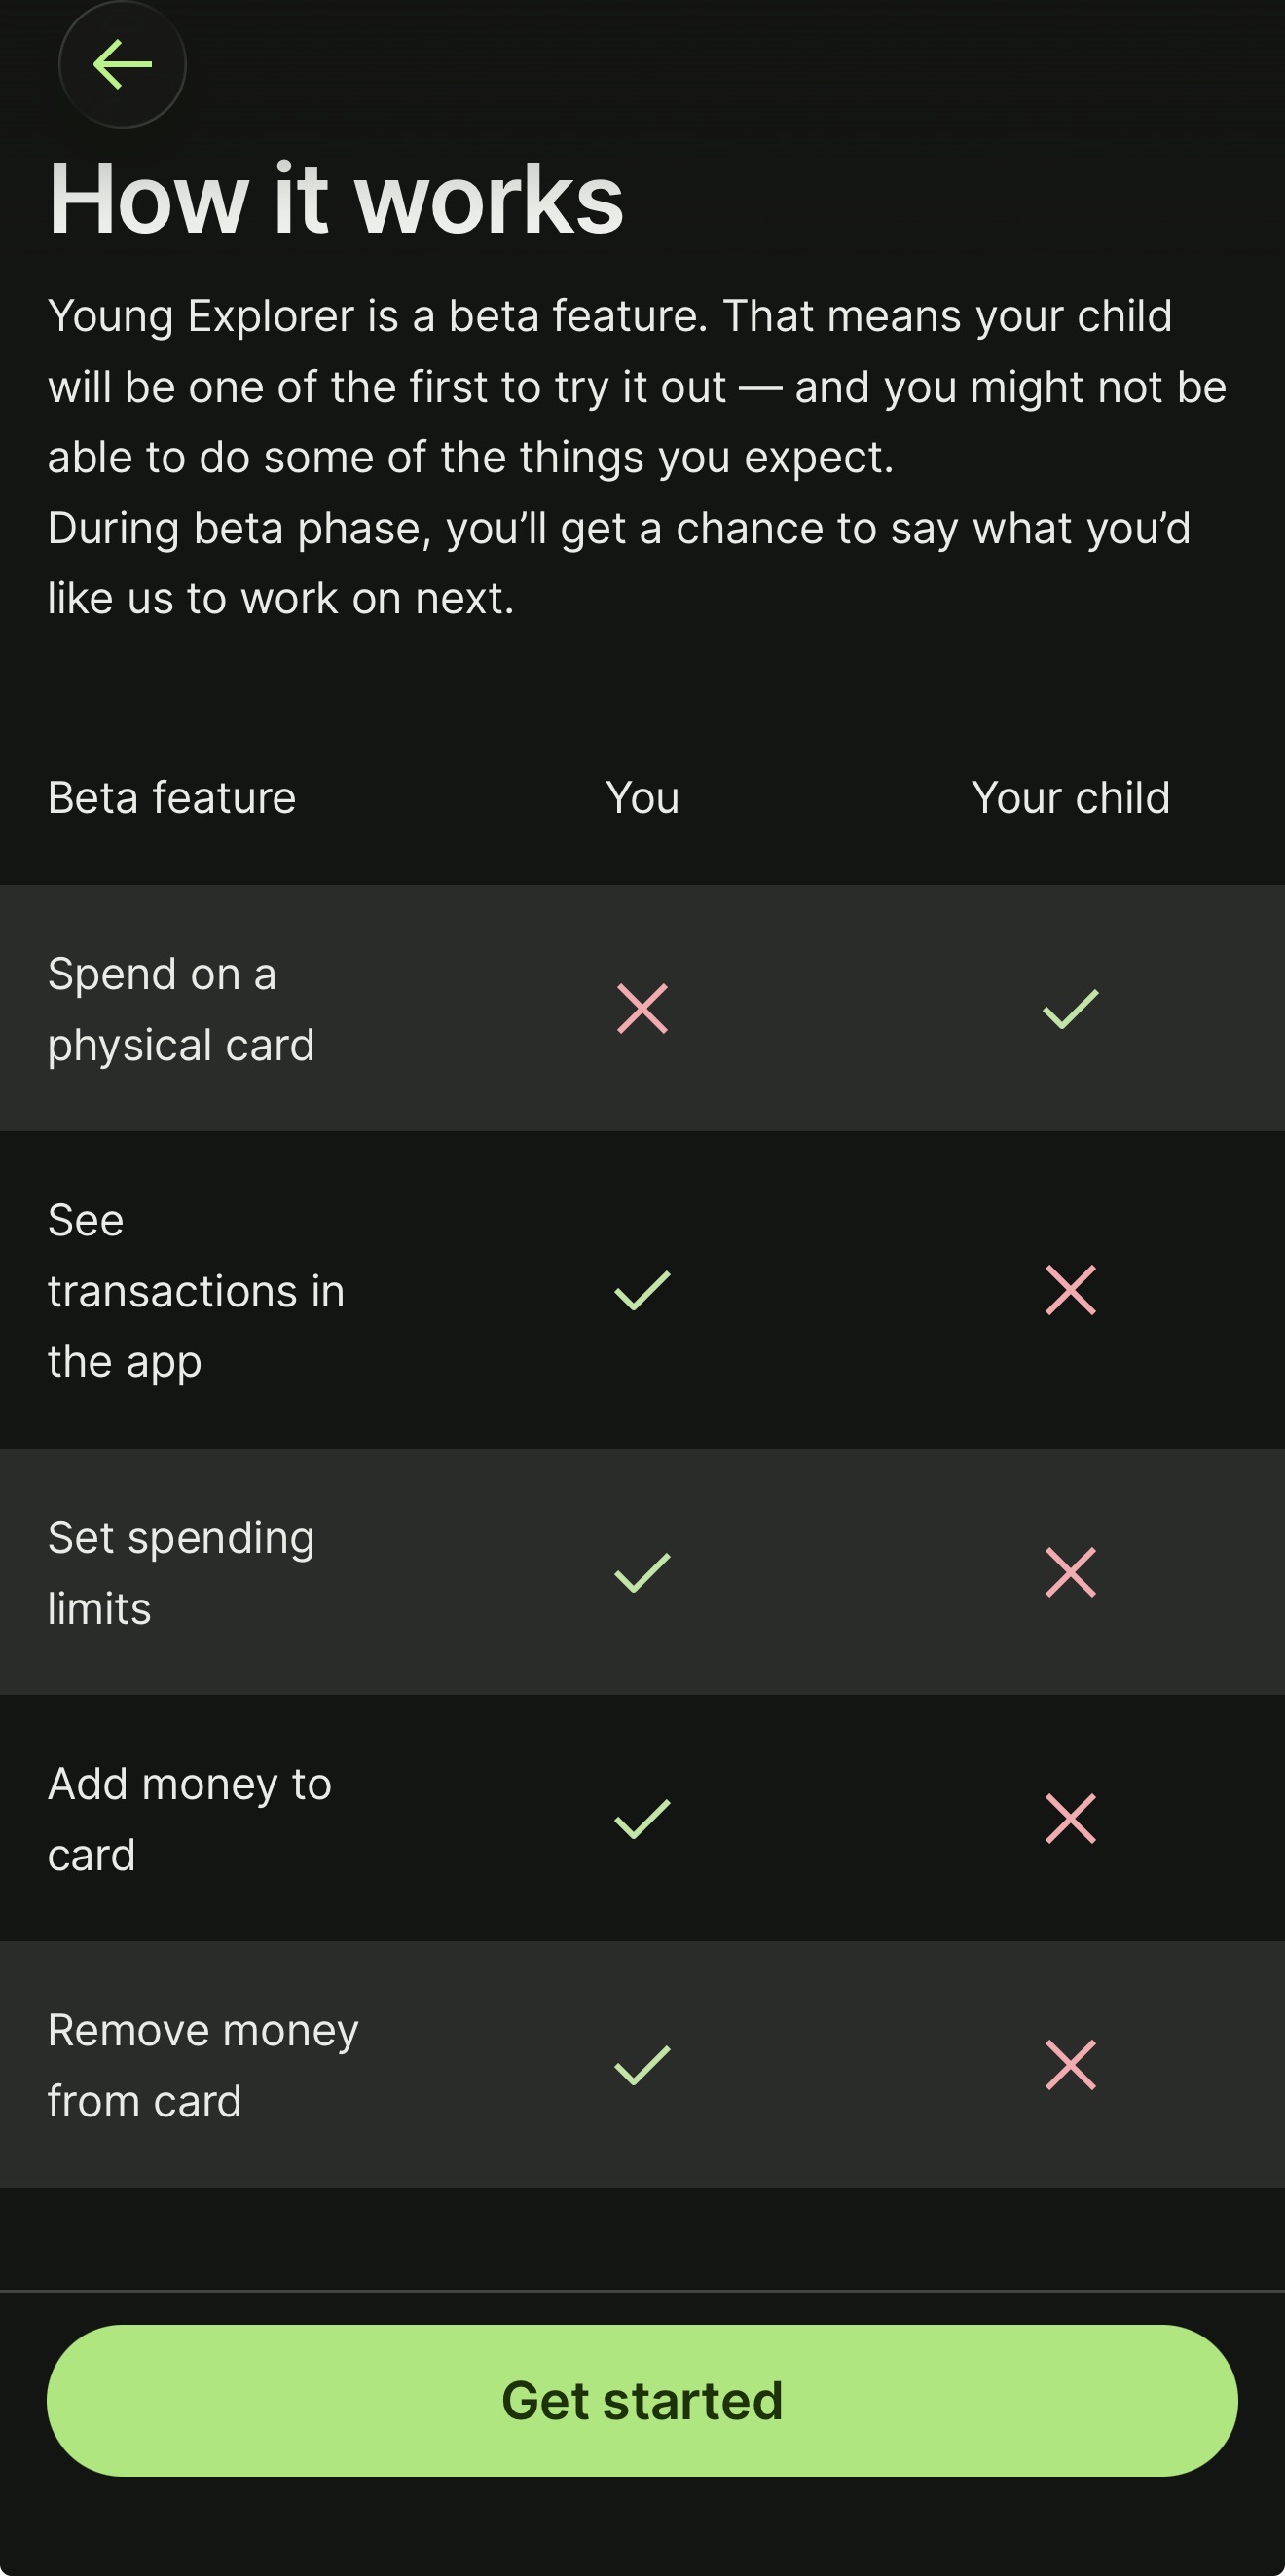Click the child cross for Remove money
The height and width of the screenshot is (2576, 1285).
point(1070,2065)
